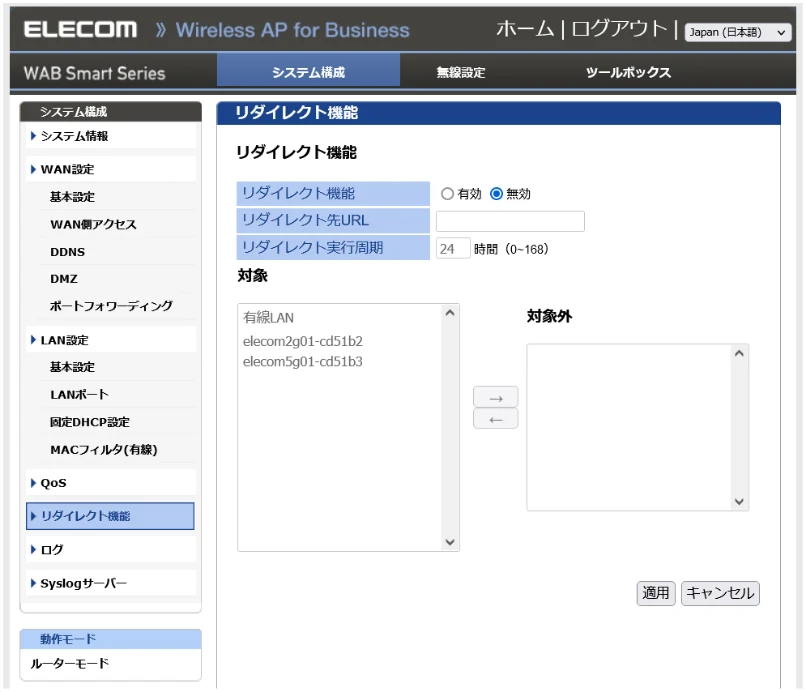Click down arrow of 対象外 list scrollbar
Viewport: 806px width, 692px height.
pyautogui.click(x=739, y=501)
